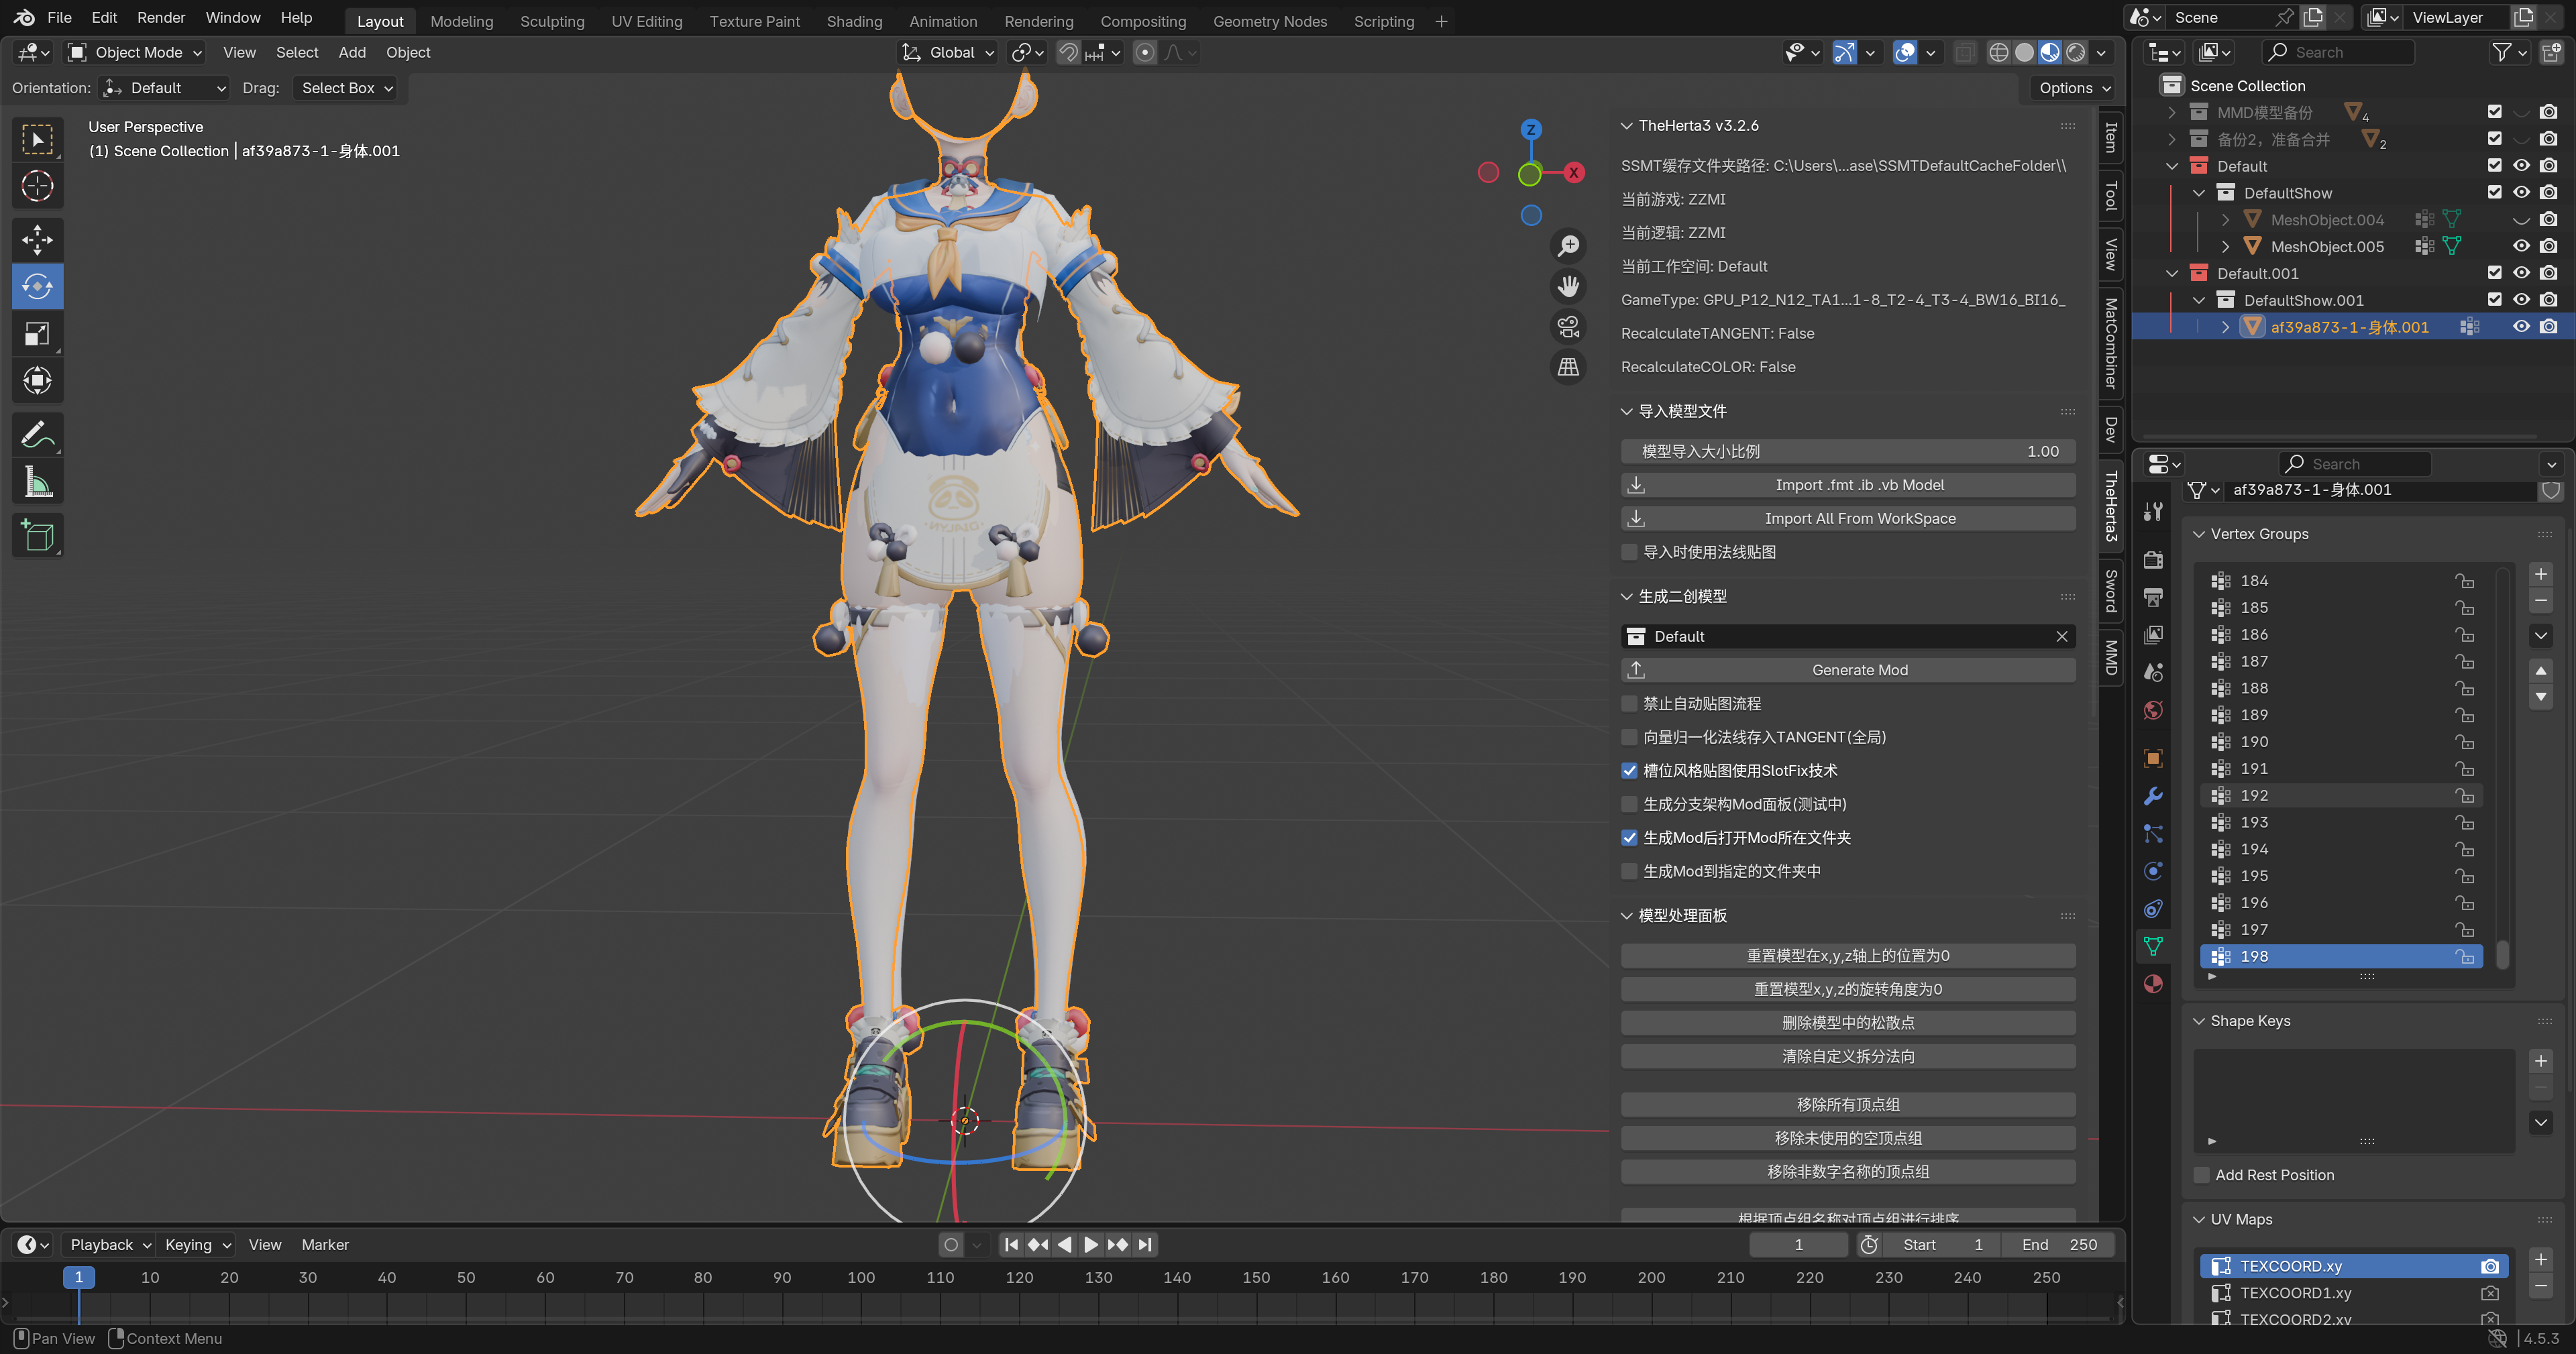Open the Object Mode dropdown
The image size is (2576, 1354).
135,52
